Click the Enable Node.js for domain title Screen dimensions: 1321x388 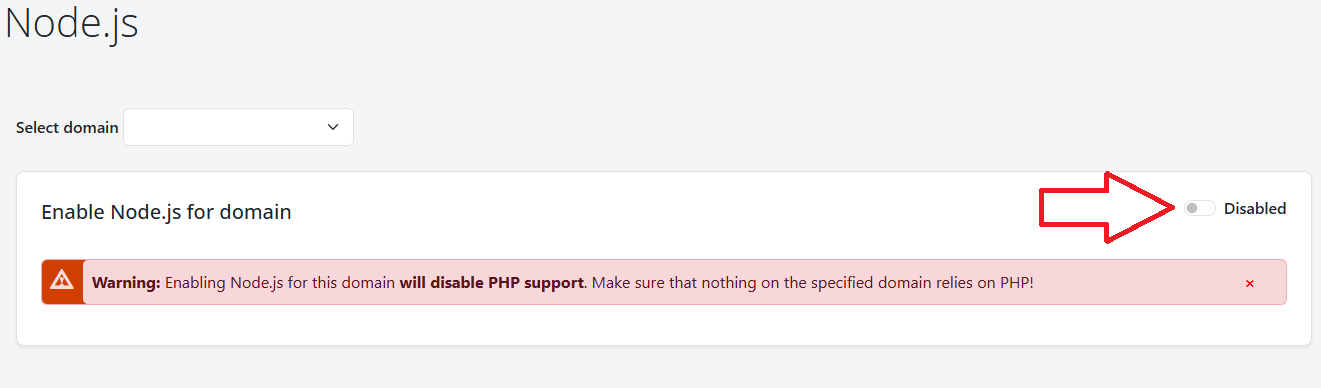pos(166,212)
